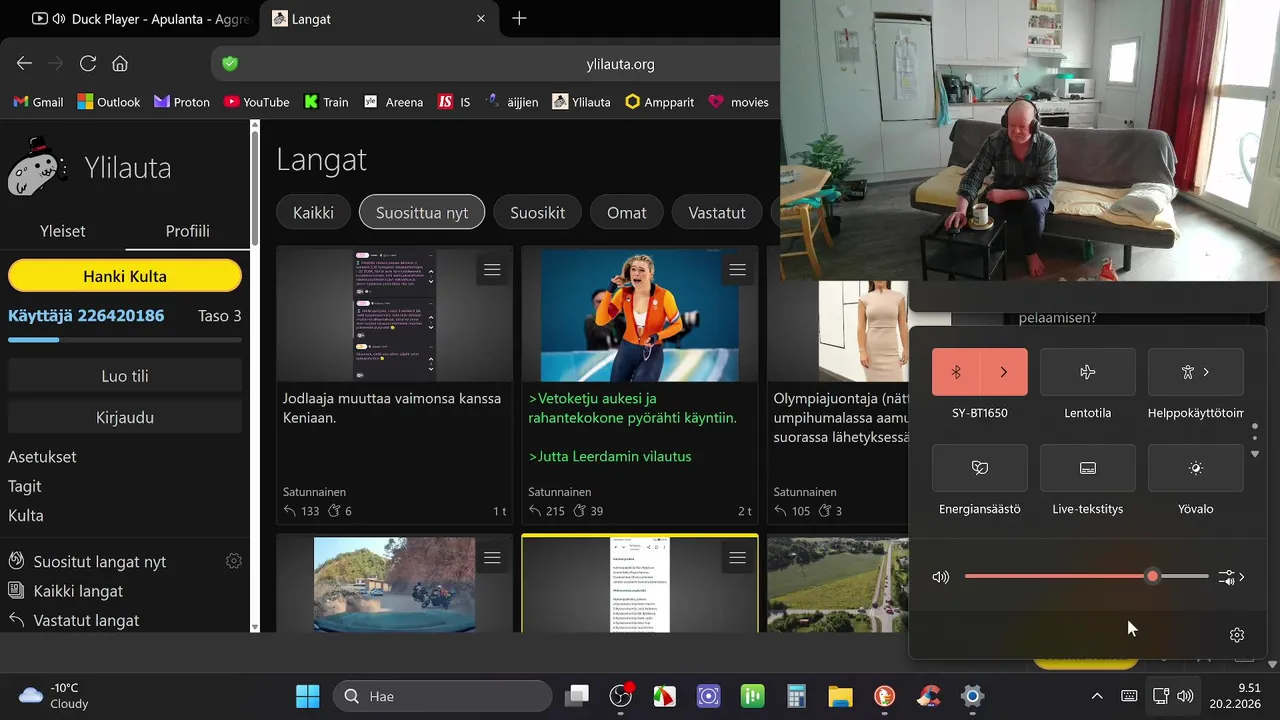Open Outlook bookmark

point(108,102)
